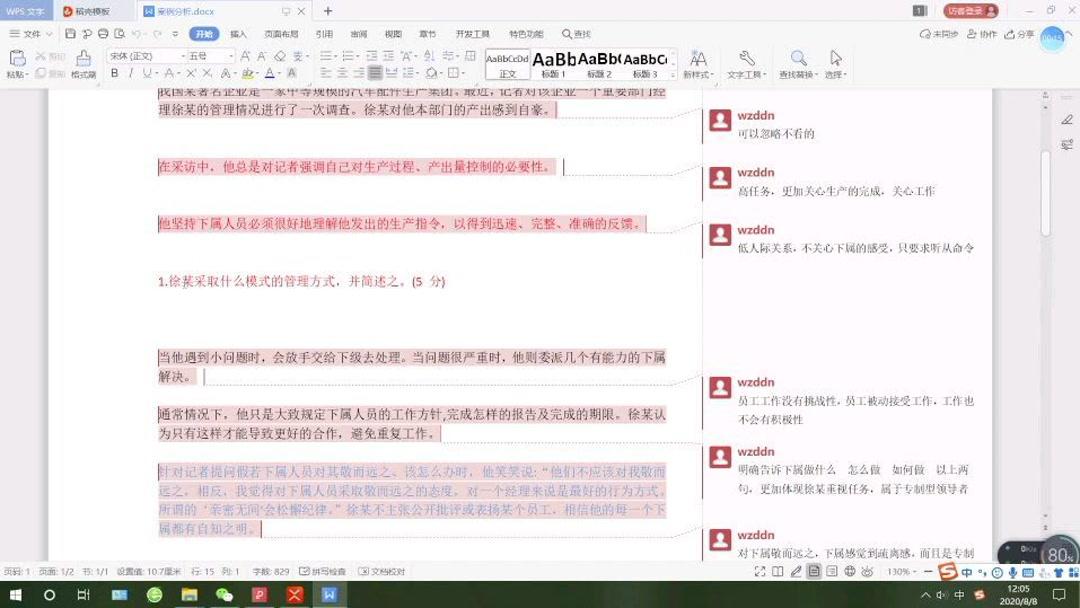Click the 协作 collaborate button
Image resolution: width=1080 pixels, height=608 pixels.
pos(983,33)
